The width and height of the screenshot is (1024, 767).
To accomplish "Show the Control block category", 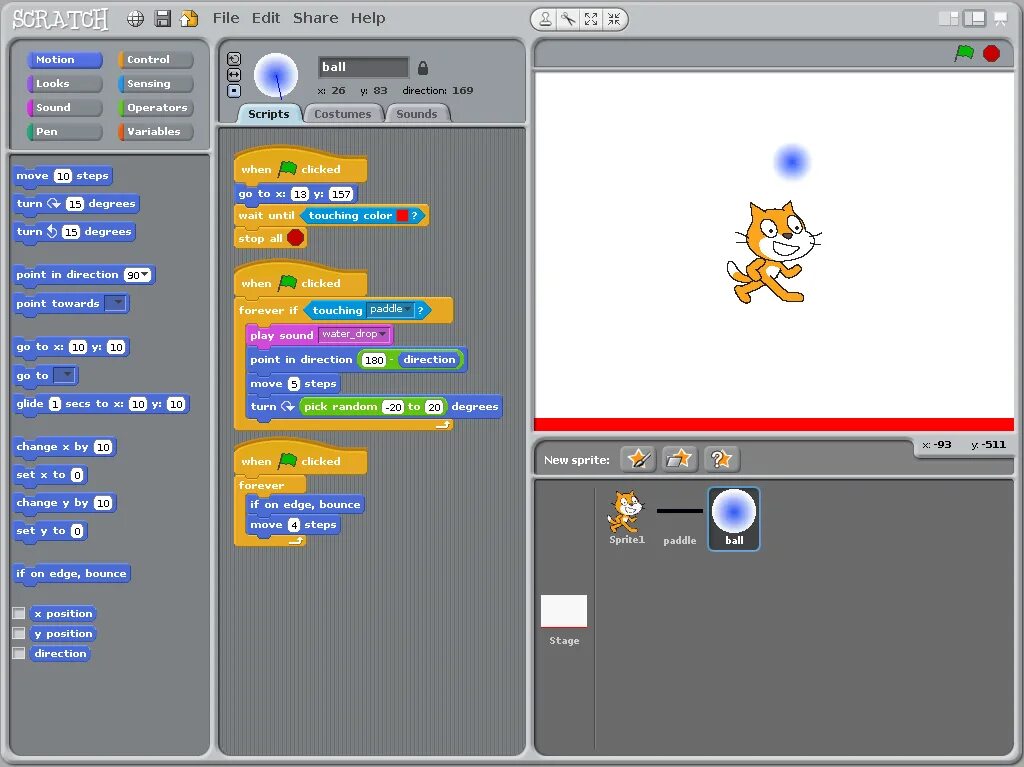I will pyautogui.click(x=155, y=59).
